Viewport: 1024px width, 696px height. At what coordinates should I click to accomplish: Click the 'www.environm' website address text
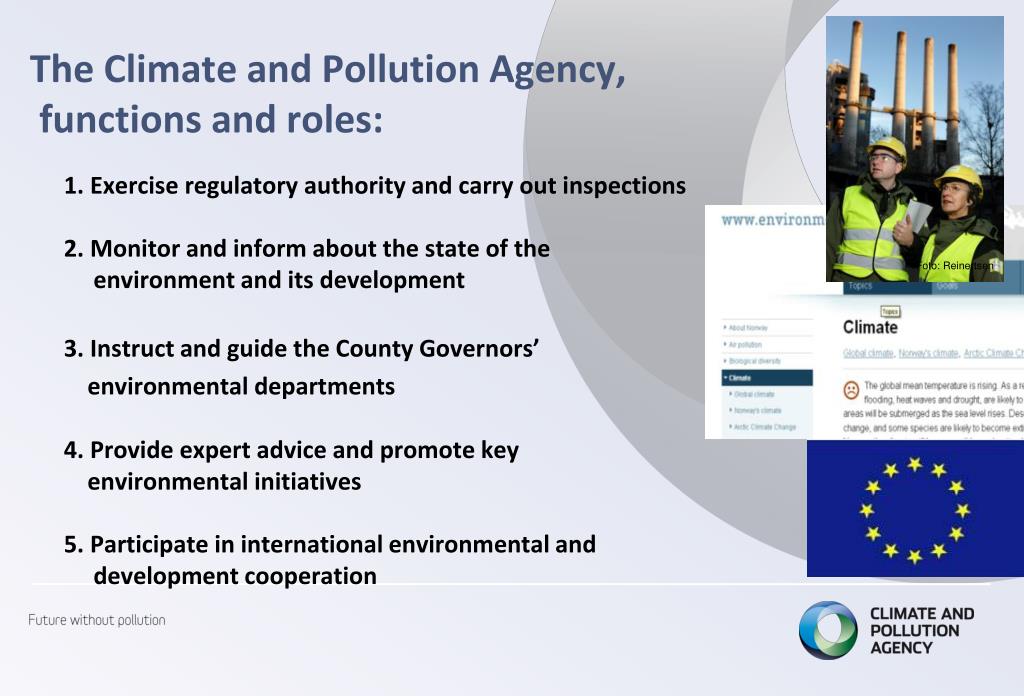tap(773, 220)
